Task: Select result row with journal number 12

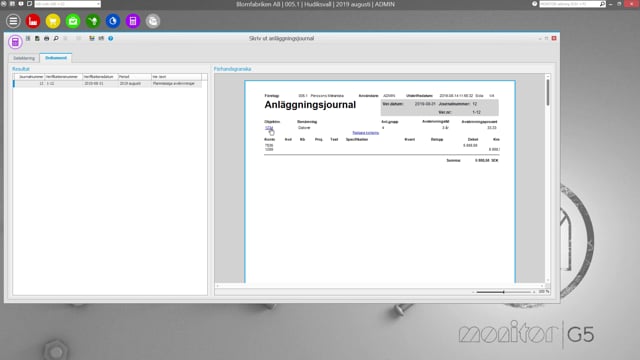Action: (x=108, y=83)
